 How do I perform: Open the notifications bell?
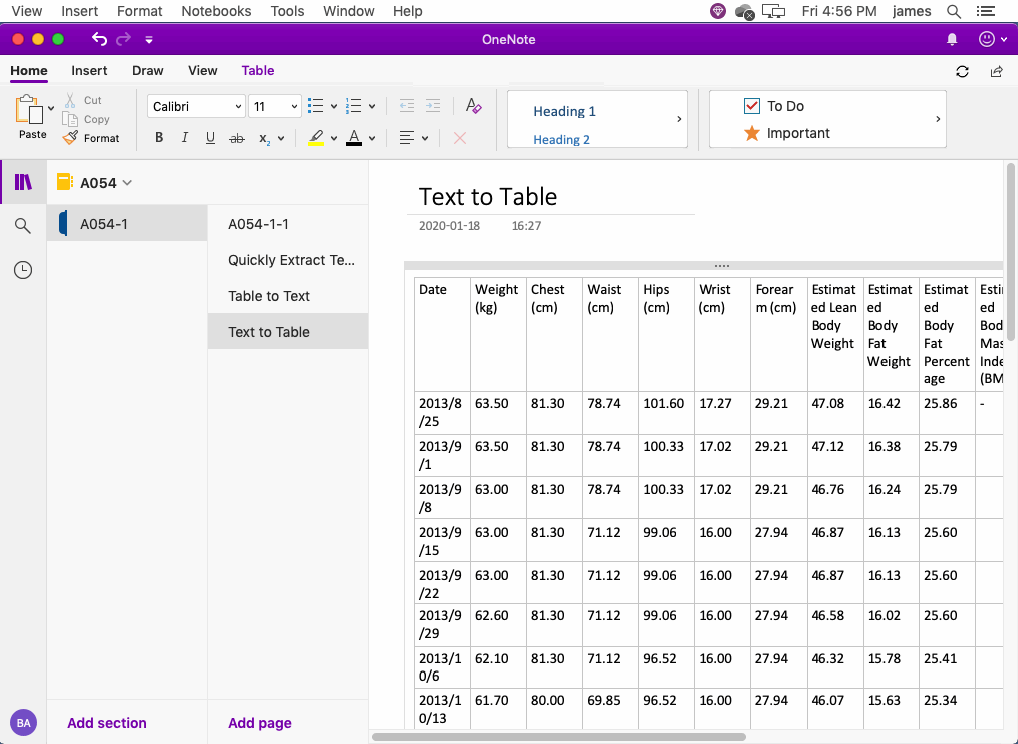(x=952, y=40)
